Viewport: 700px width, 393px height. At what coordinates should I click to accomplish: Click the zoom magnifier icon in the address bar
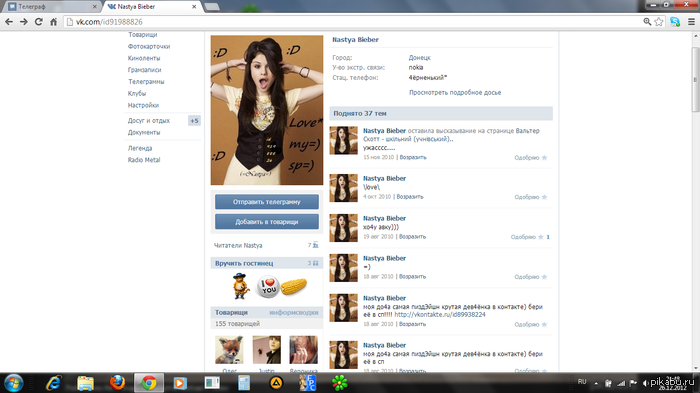click(x=647, y=21)
